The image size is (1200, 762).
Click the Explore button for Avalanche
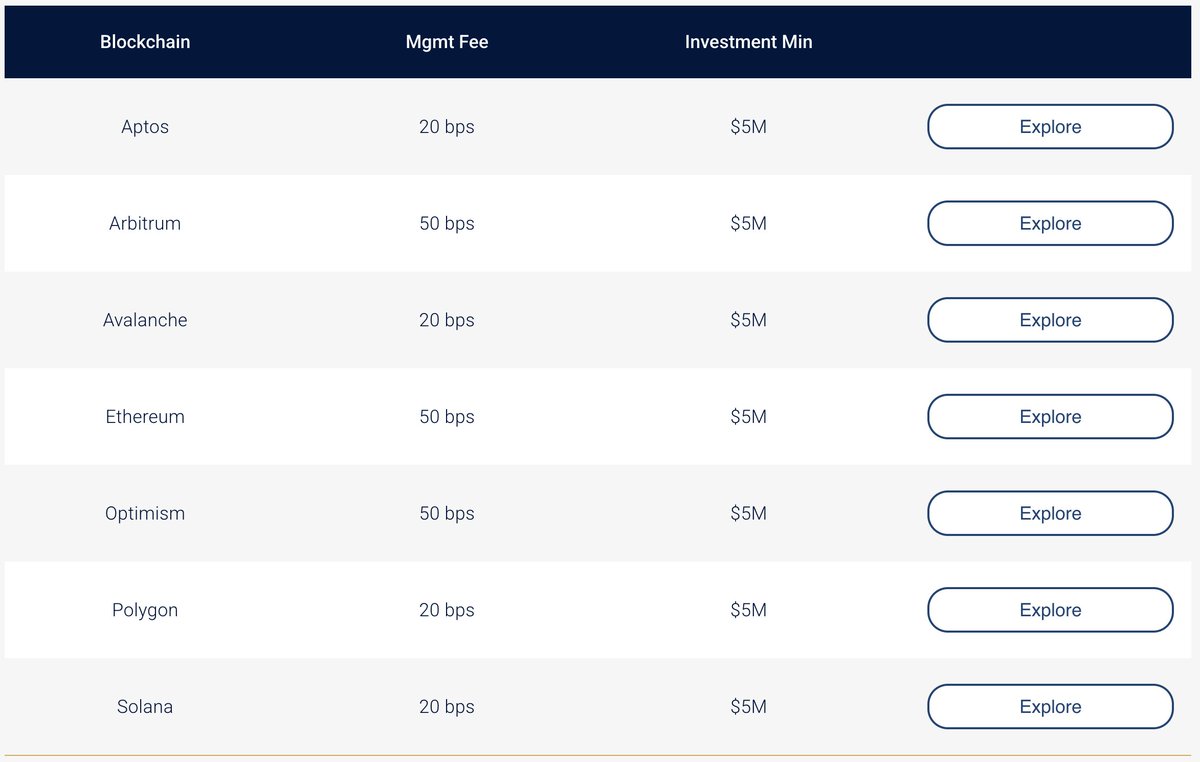point(1050,320)
